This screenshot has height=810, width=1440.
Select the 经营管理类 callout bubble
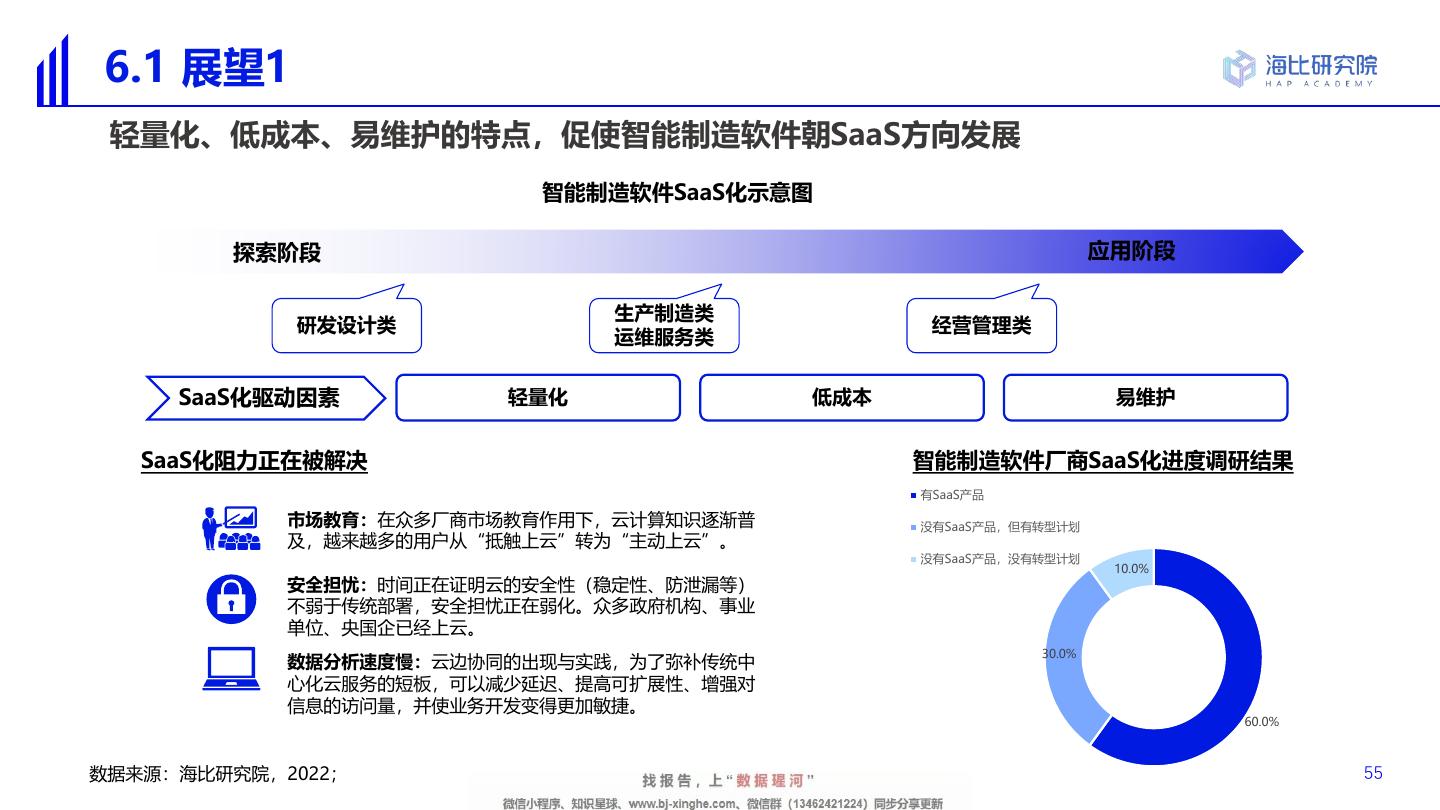pyautogui.click(x=981, y=326)
